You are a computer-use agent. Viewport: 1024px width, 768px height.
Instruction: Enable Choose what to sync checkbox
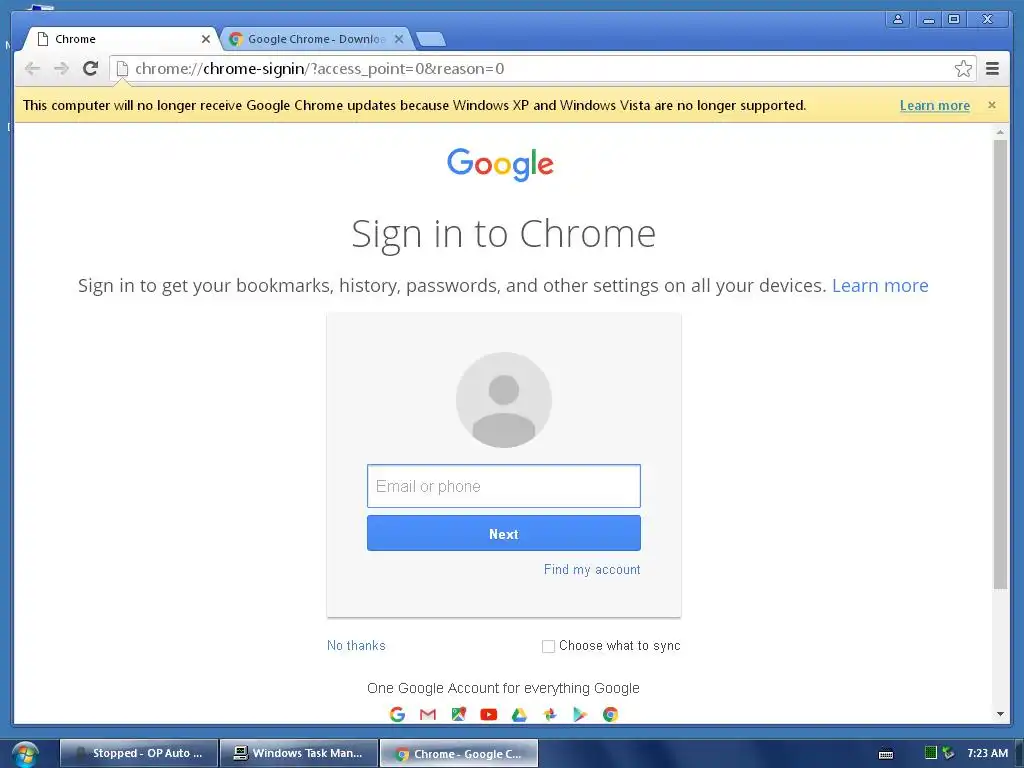pos(548,646)
